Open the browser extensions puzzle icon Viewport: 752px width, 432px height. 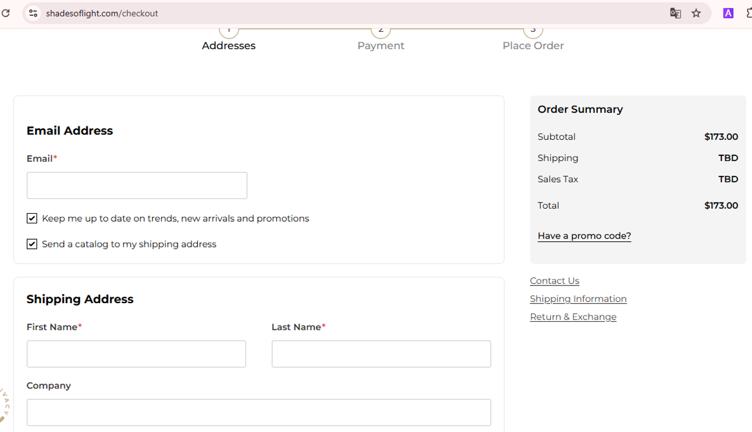(748, 13)
